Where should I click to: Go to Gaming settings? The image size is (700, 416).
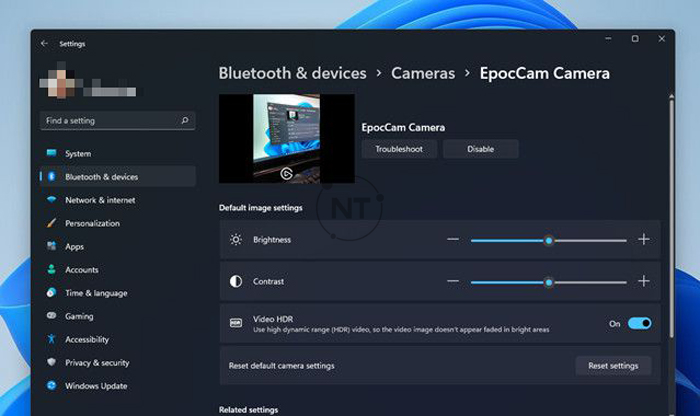point(118,316)
